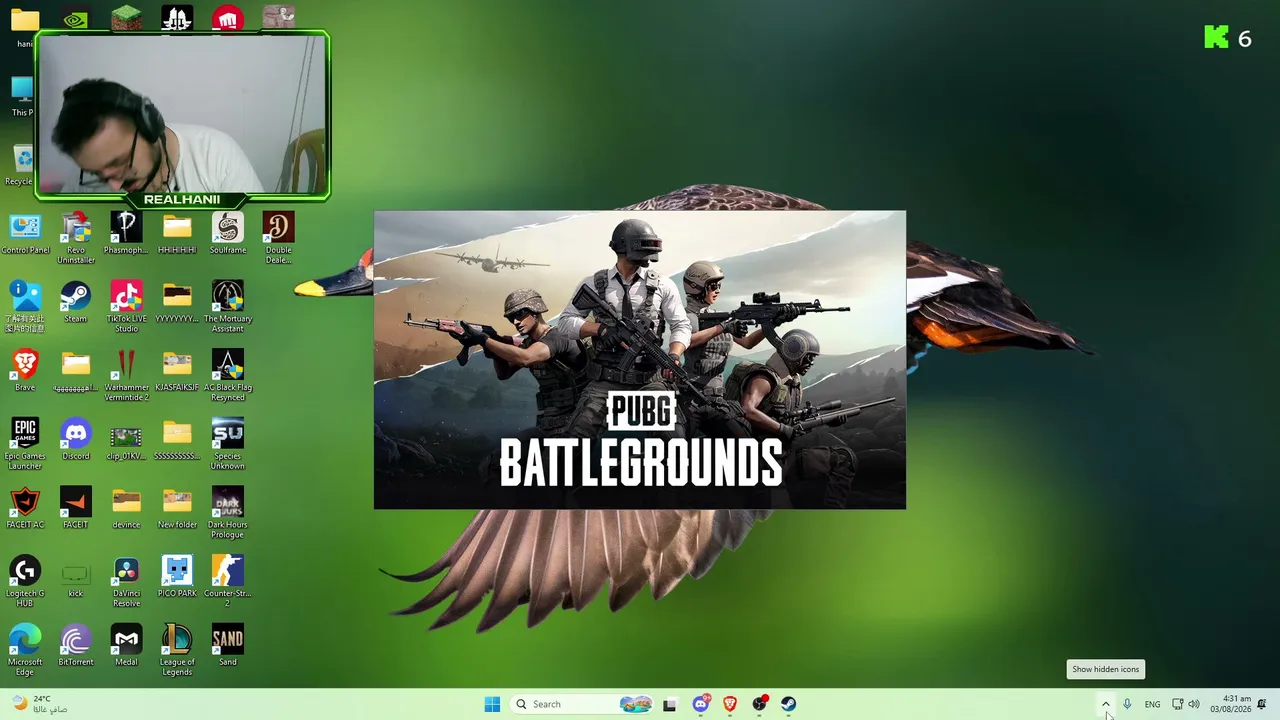Screen dimensions: 1280x720
Task: Select the SSSSSSSS folder on the desktop
Action: (x=177, y=440)
